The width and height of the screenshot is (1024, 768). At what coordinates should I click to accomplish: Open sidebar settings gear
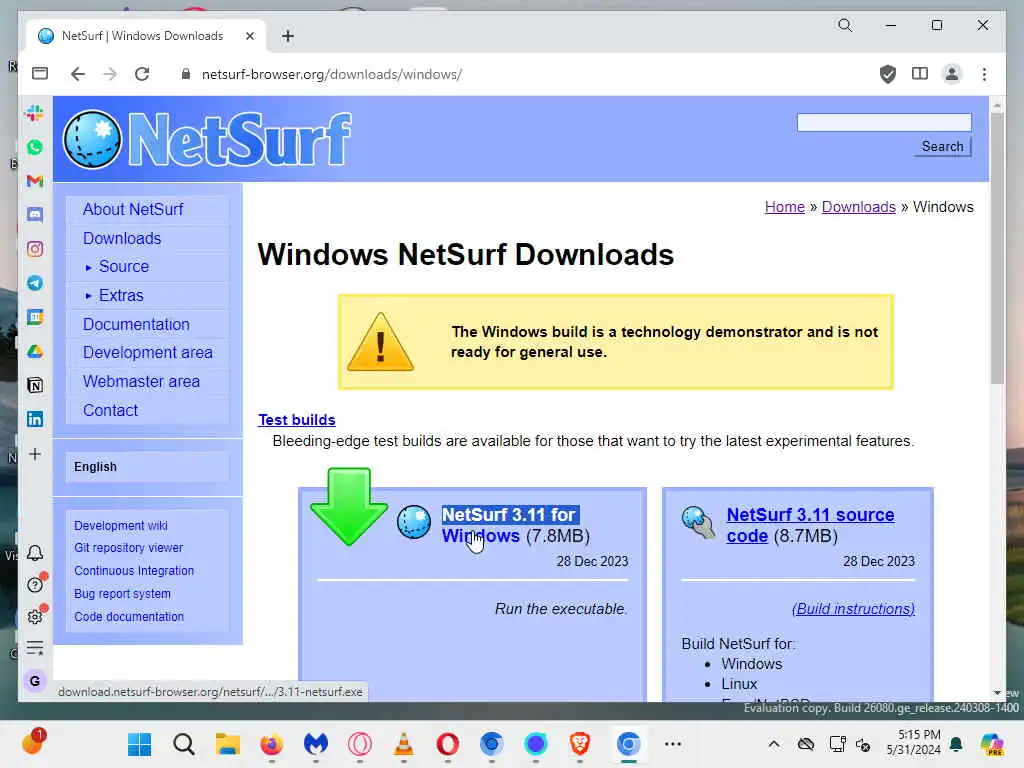click(35, 616)
